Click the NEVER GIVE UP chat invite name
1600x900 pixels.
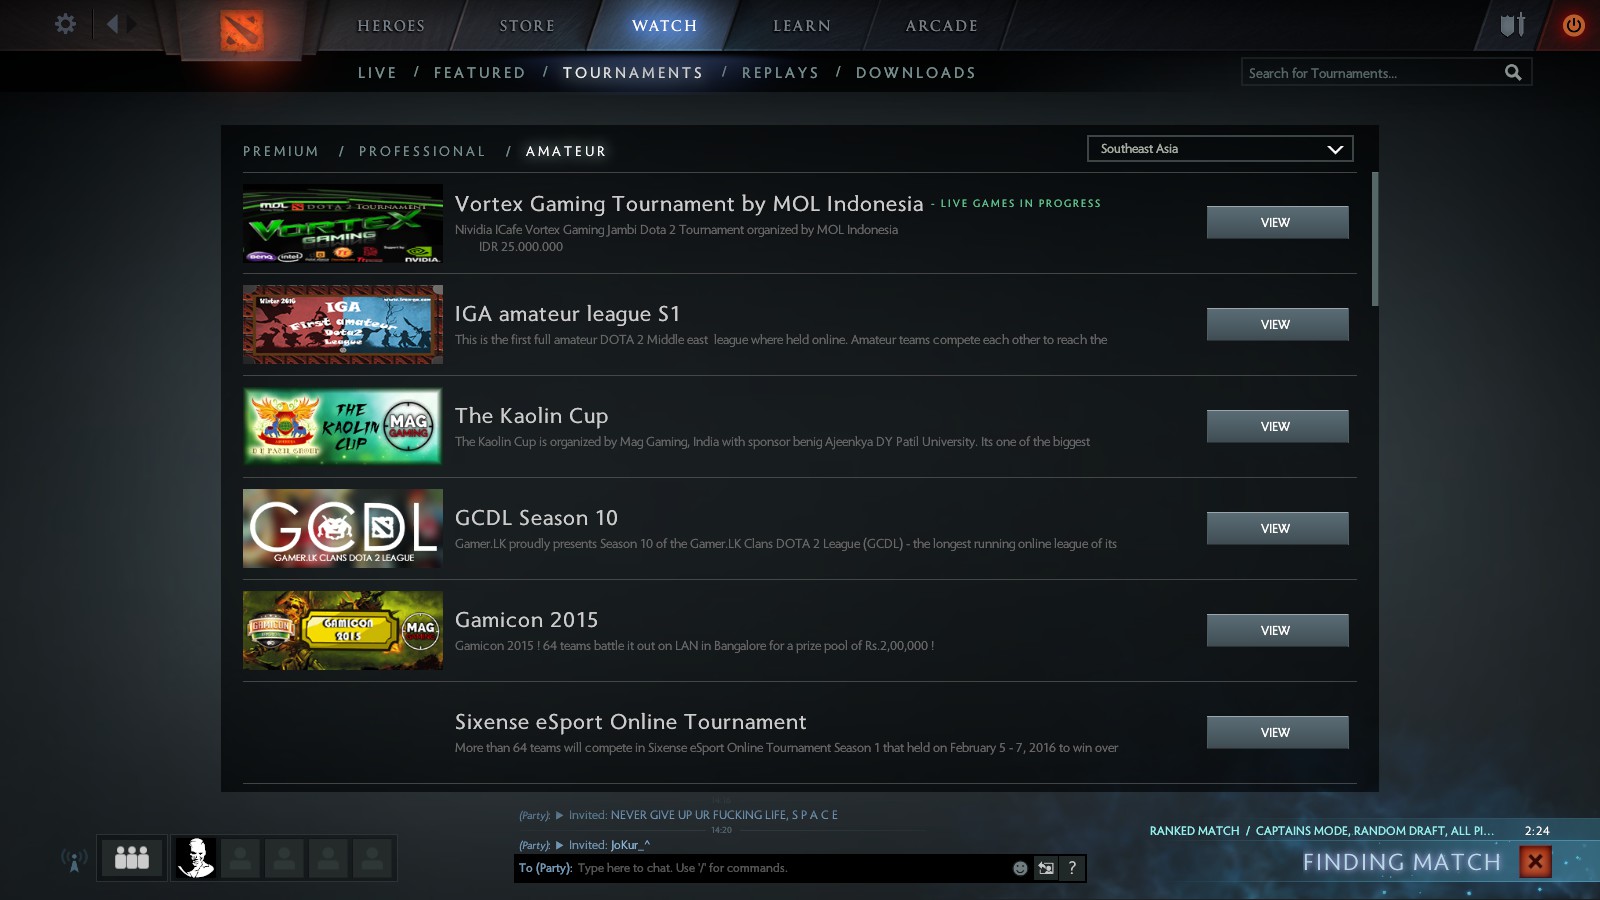point(724,815)
